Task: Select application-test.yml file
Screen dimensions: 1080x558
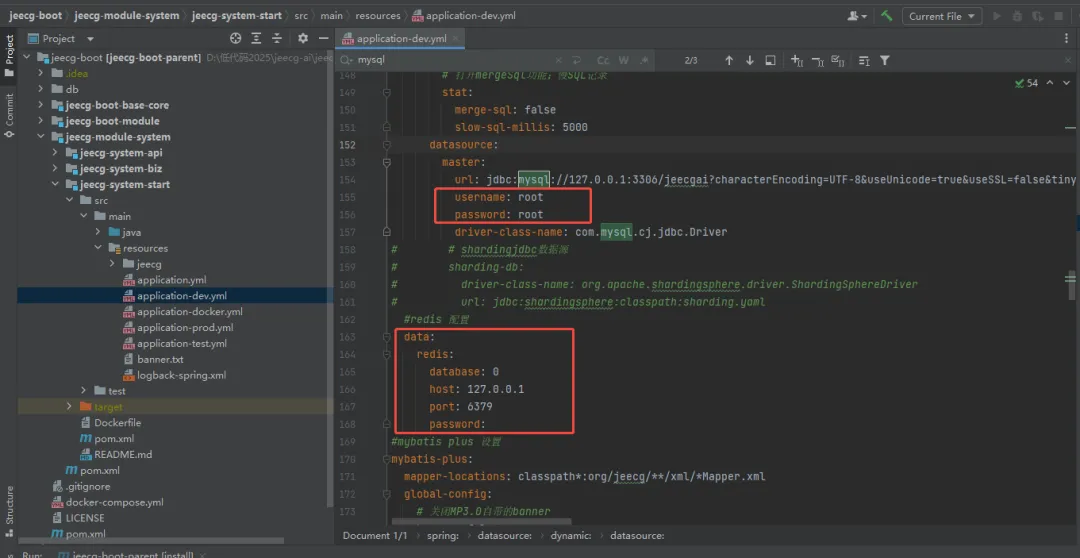Action: click(182, 343)
